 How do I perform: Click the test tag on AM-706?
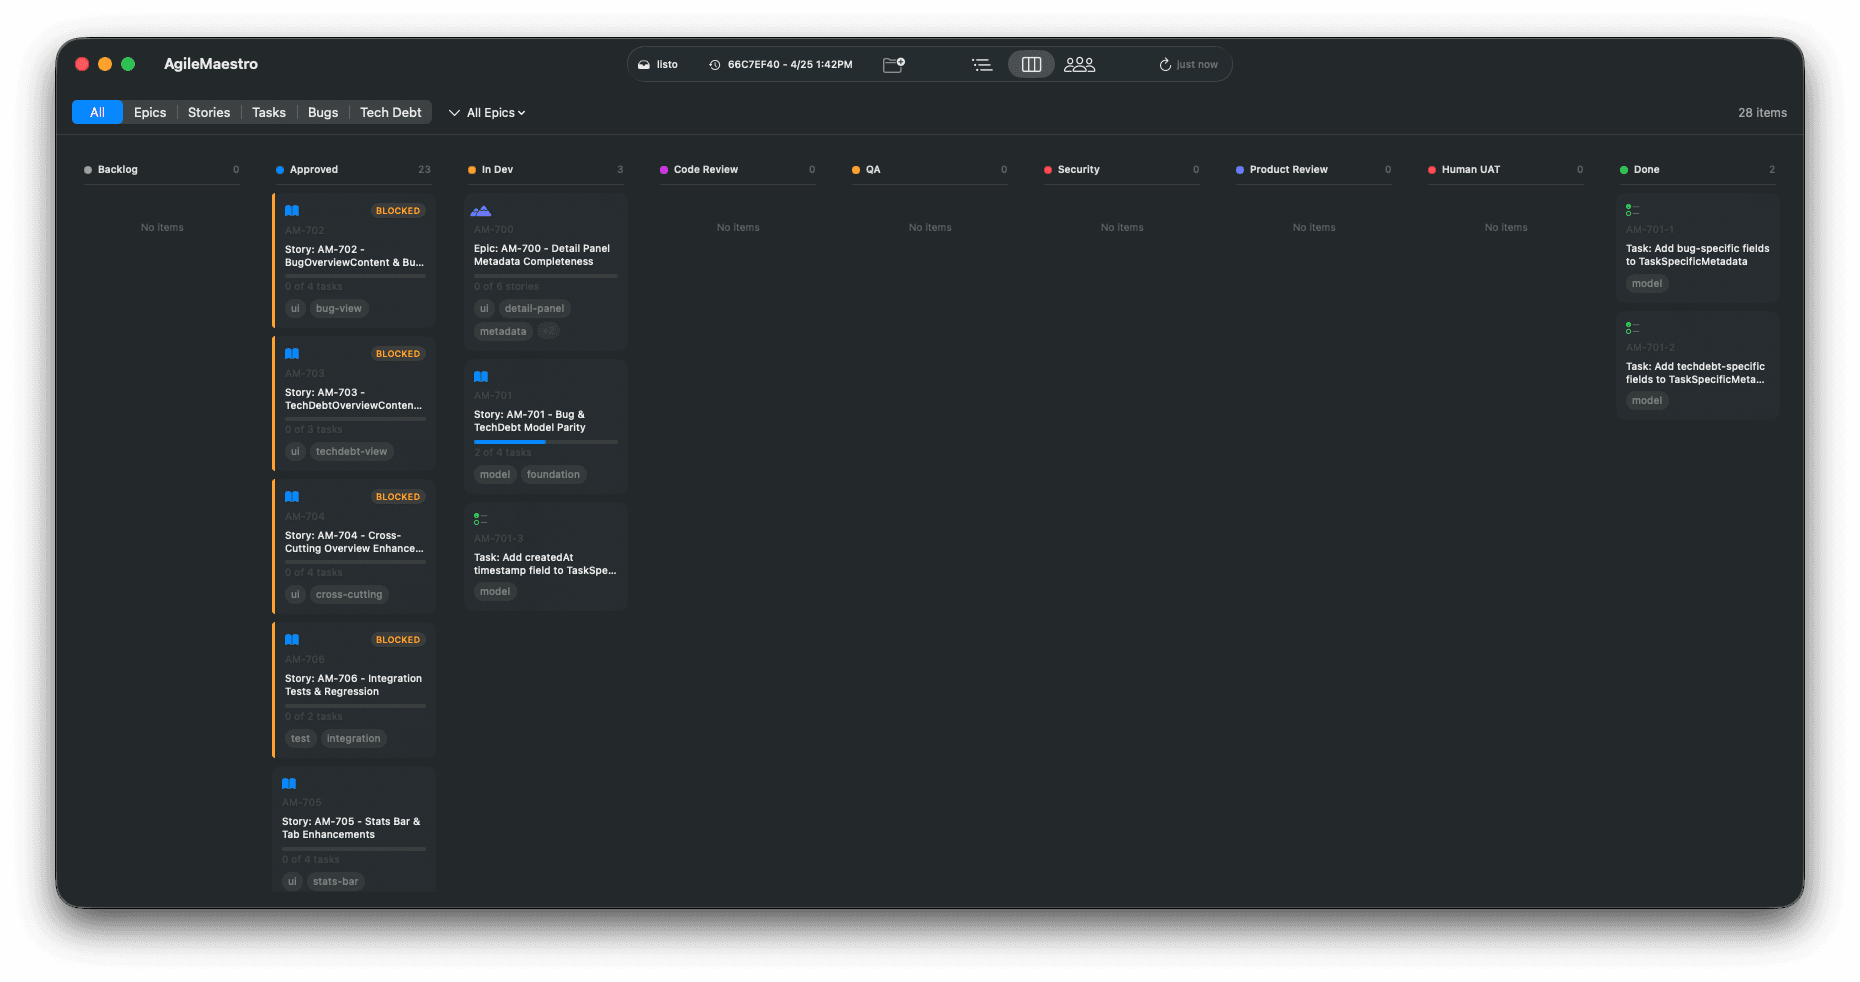(301, 739)
